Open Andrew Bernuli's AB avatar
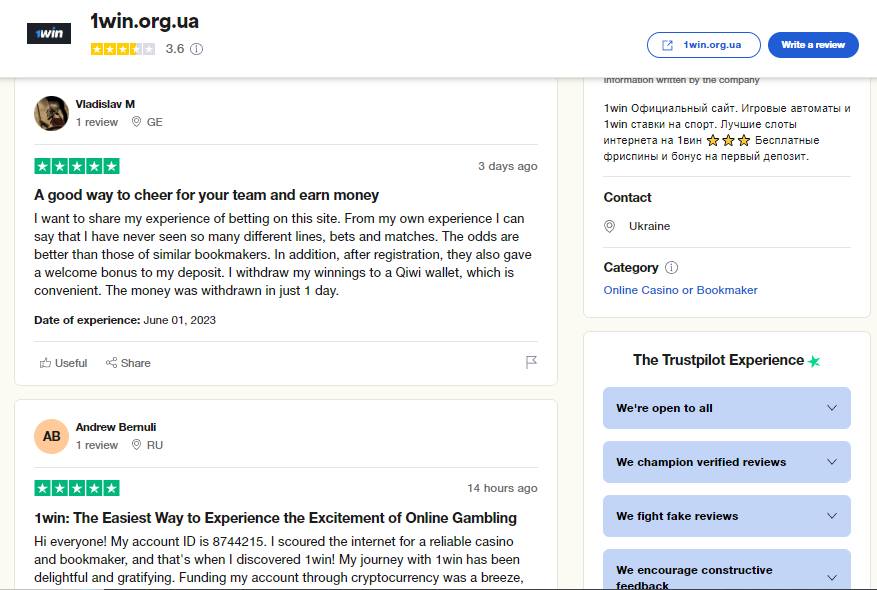Viewport: 877px width, 590px height. tap(51, 436)
